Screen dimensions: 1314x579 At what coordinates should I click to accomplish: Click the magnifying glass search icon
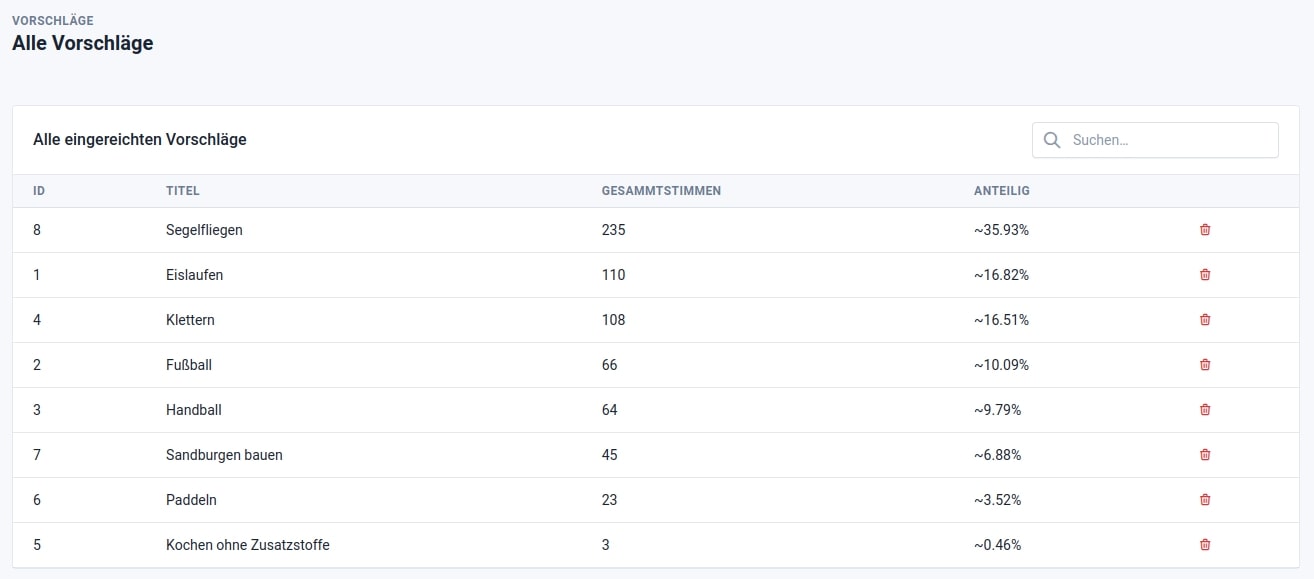coord(1051,140)
